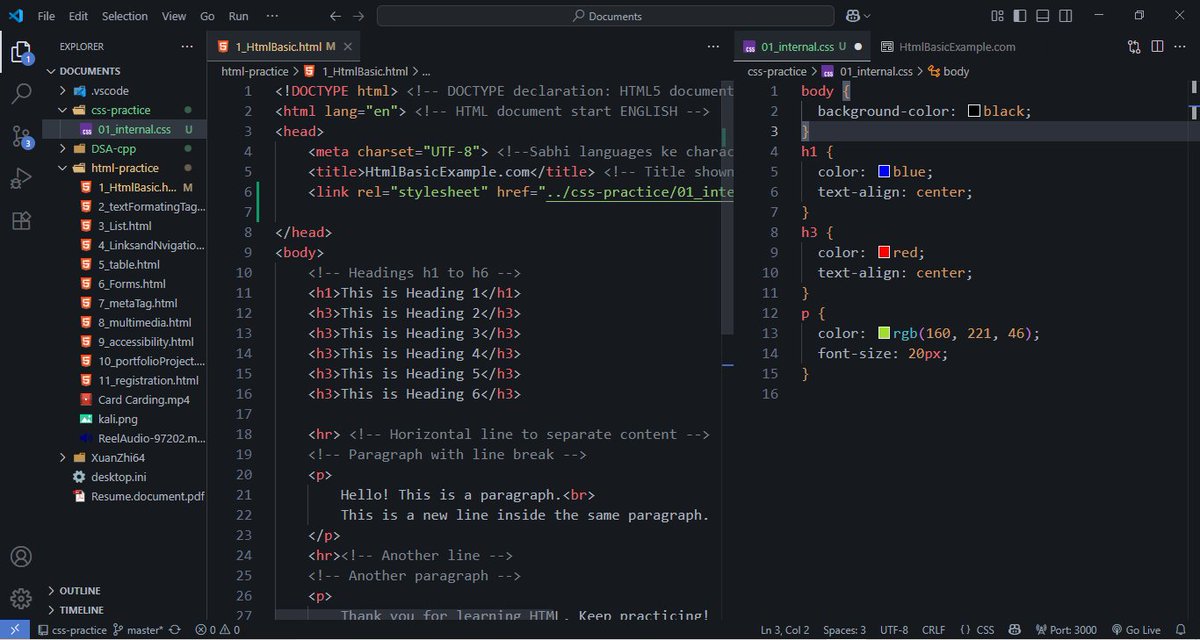The image size is (1200, 640).
Task: Open the Explorer view in activity bar
Action: pos(21,52)
